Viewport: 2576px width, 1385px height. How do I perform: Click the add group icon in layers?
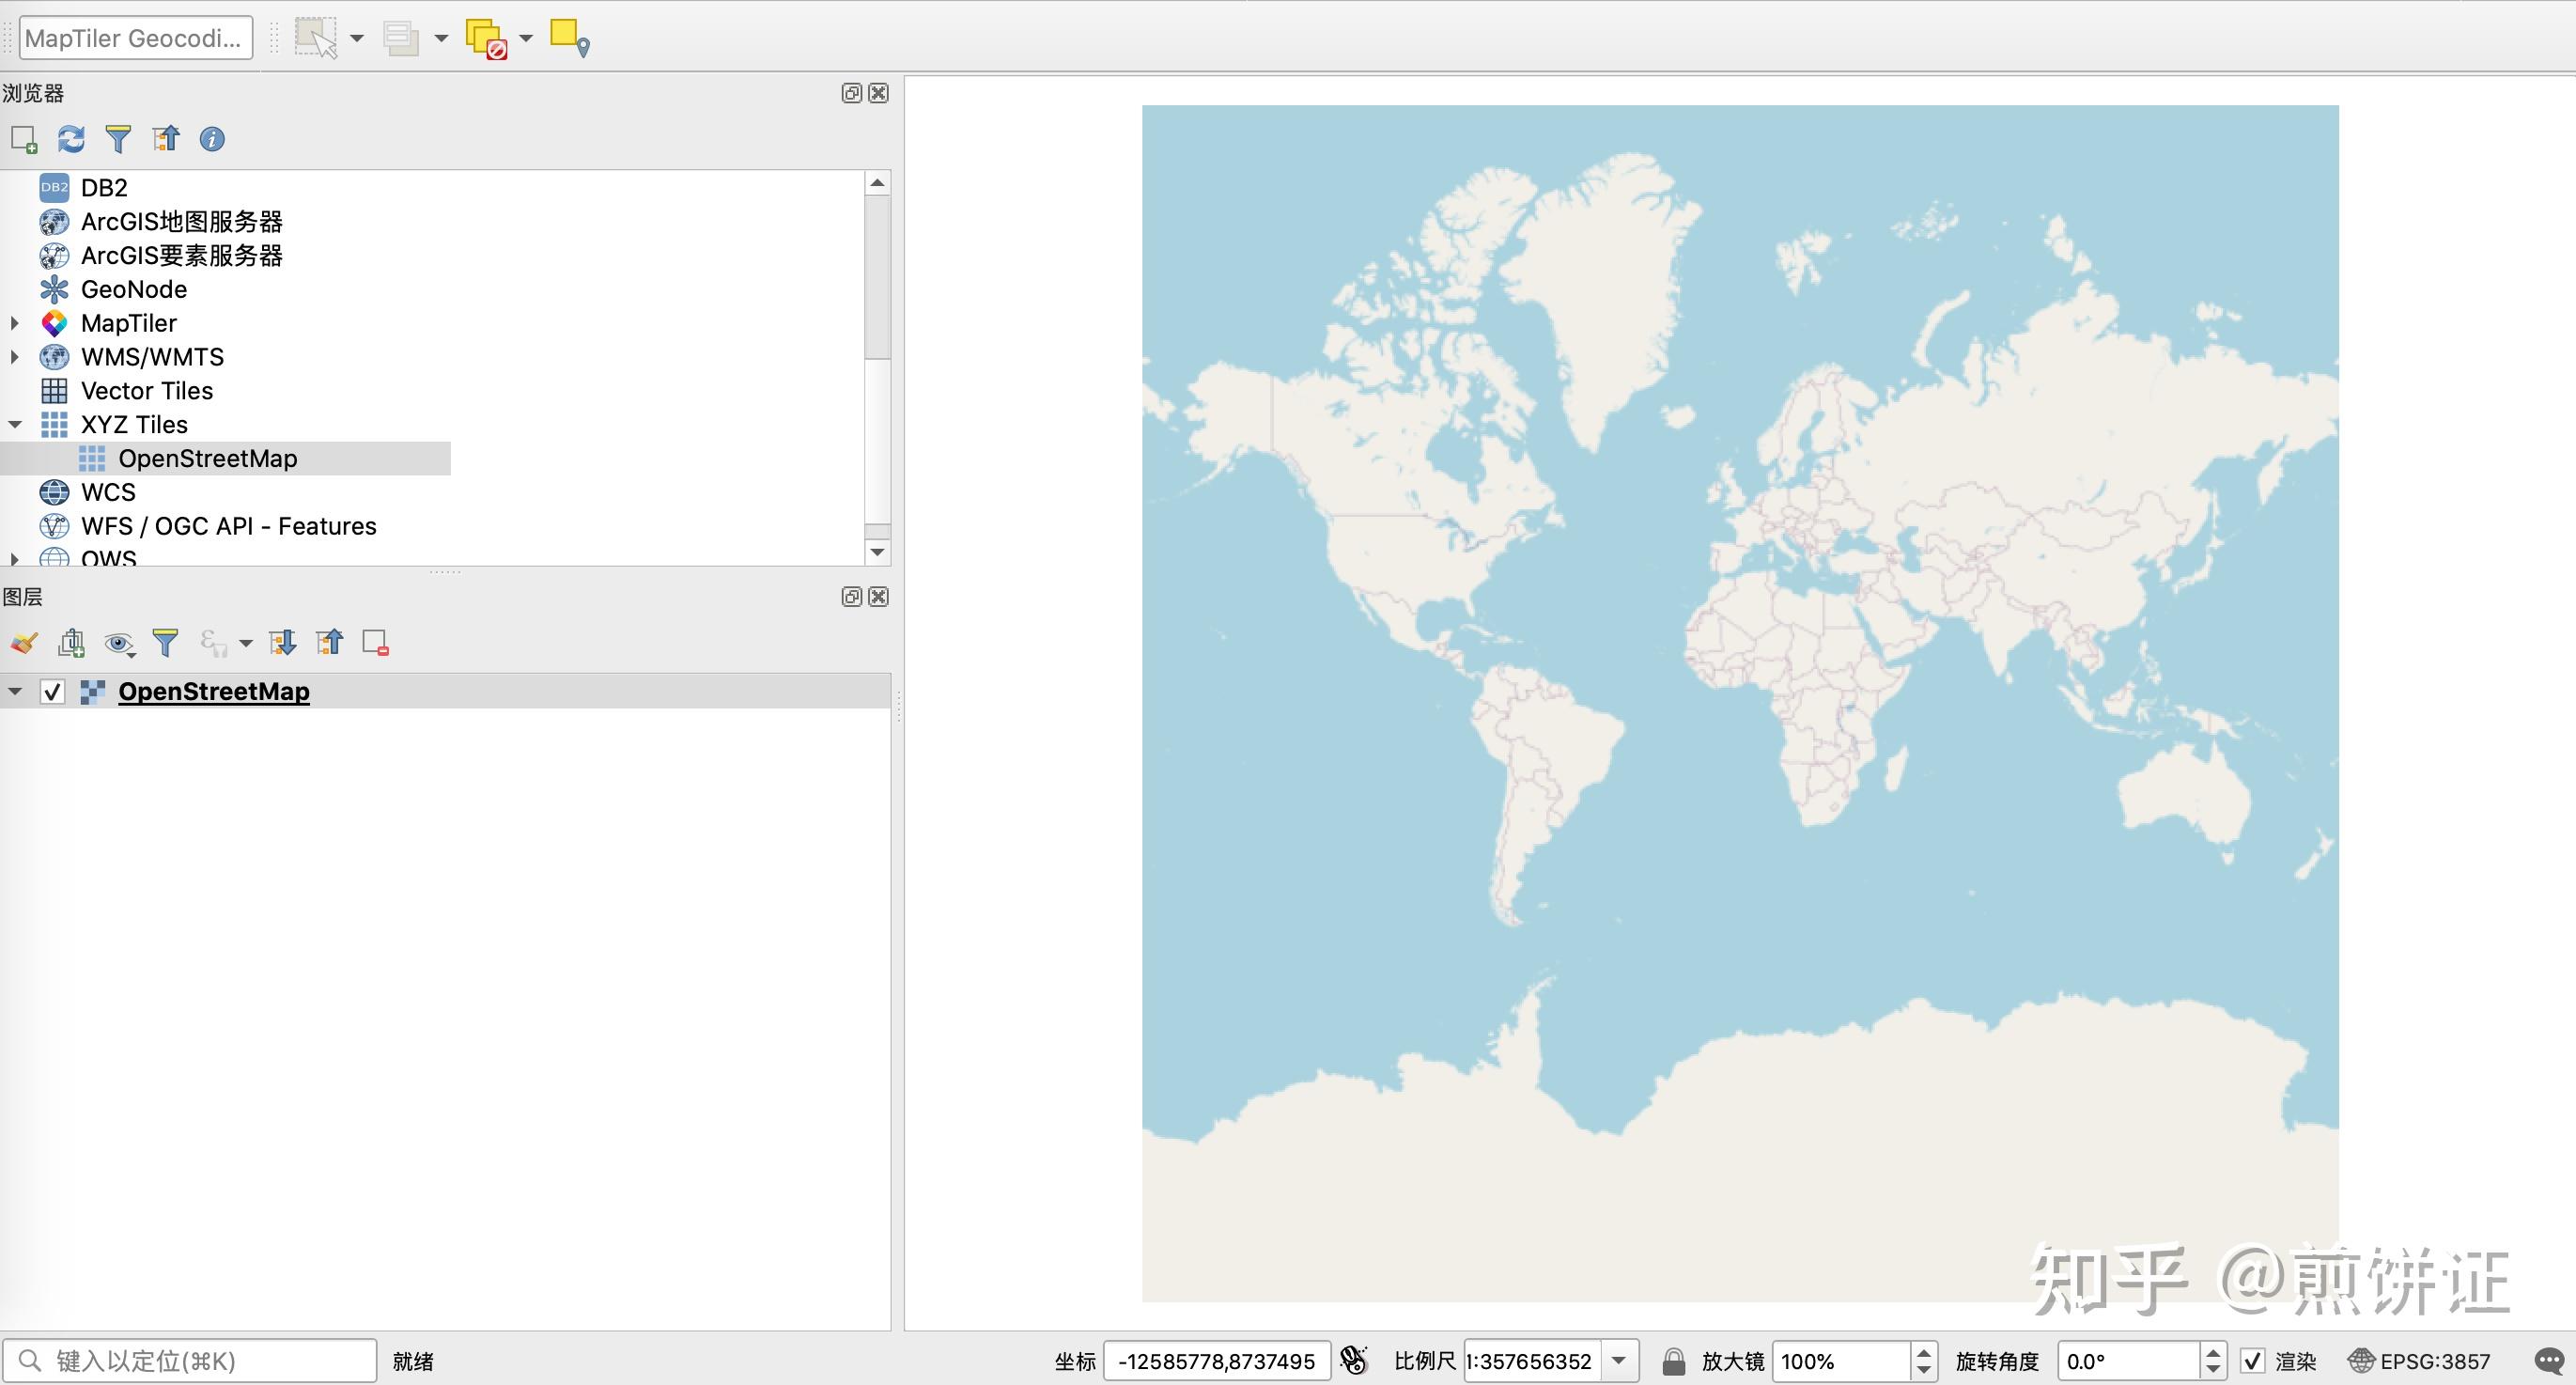click(x=71, y=643)
